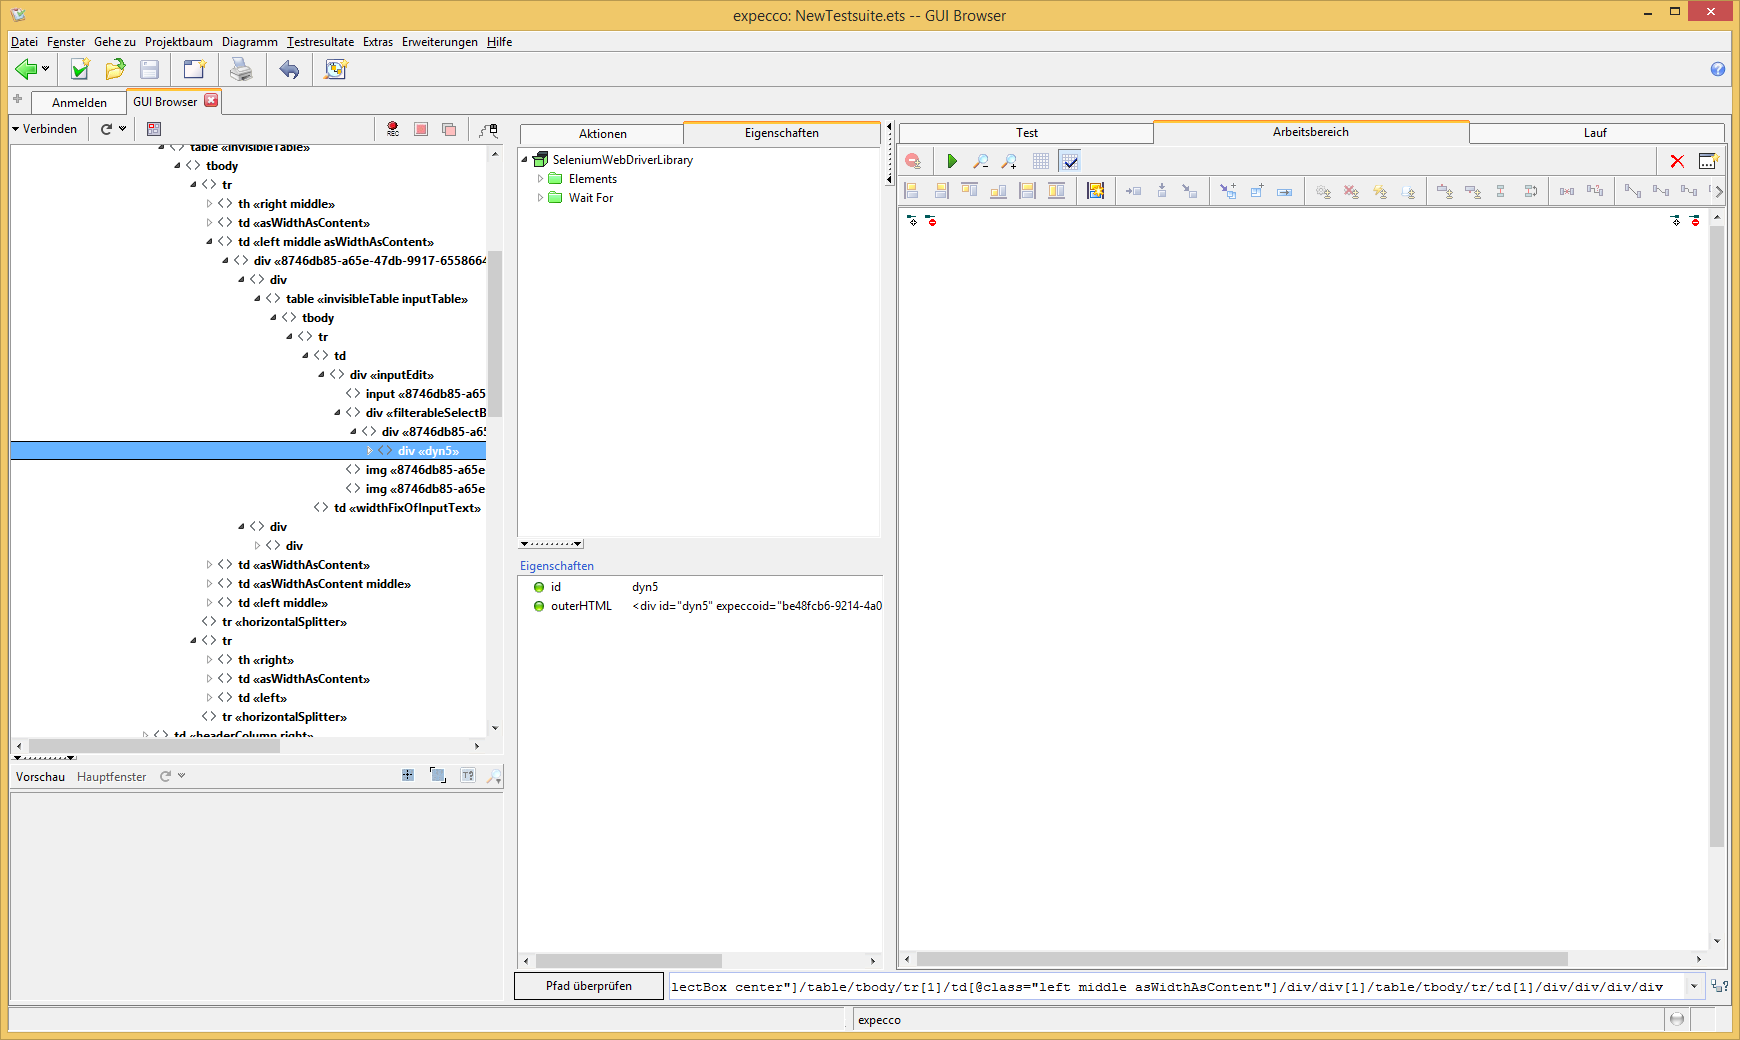Click the tree panel horizontal scrollbar
Viewport: 1740px width, 1040px height.
pos(154,746)
